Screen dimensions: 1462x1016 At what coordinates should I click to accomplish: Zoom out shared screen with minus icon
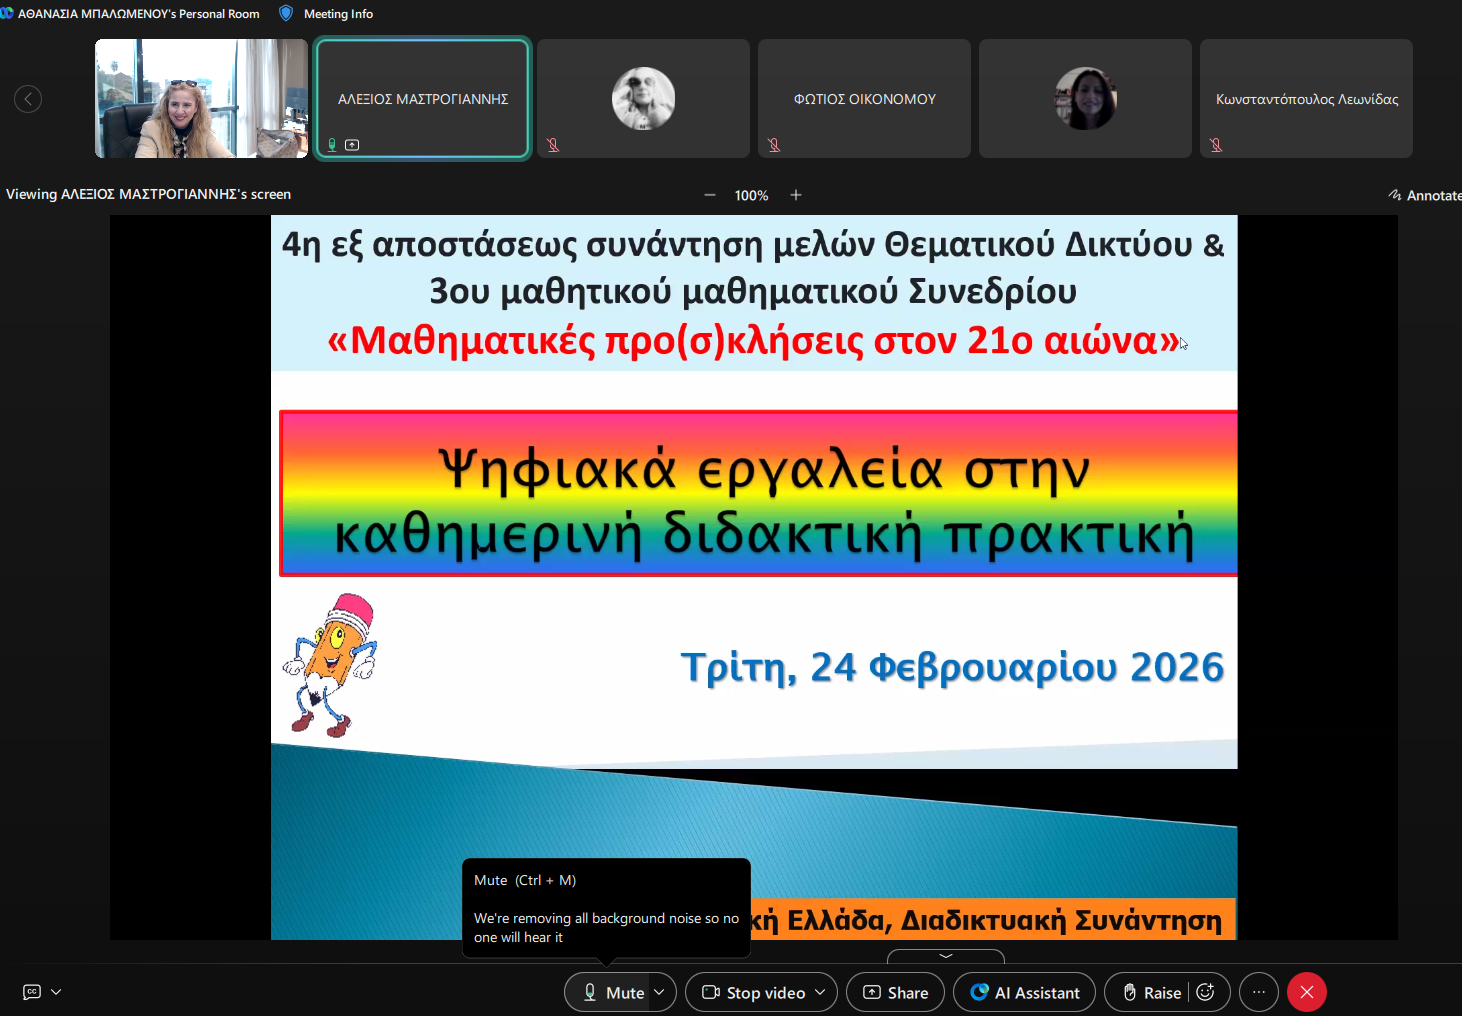[710, 195]
